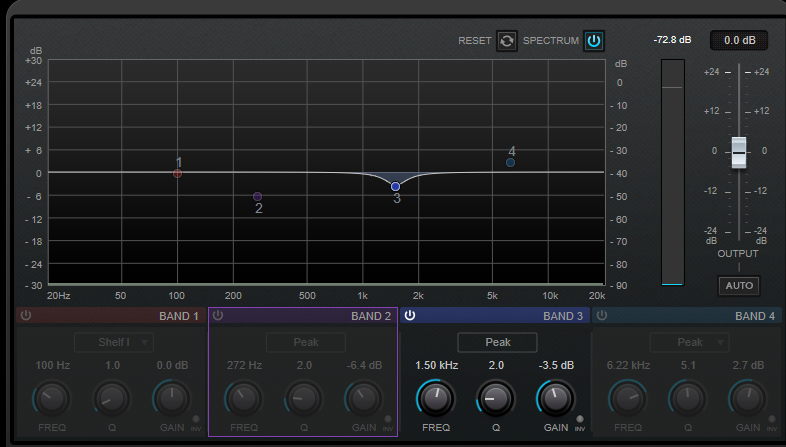Toggle the Band 3 gain INV button
This screenshot has width=786, height=447.
pyautogui.click(x=579, y=420)
